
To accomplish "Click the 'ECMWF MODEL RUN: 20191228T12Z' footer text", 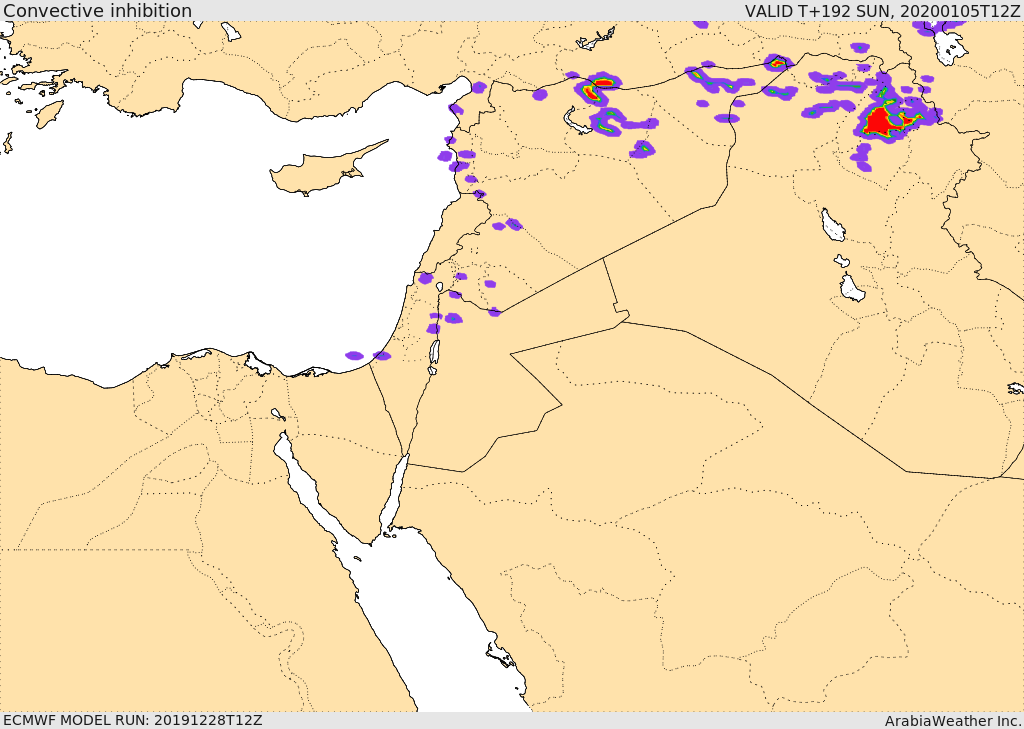I will coord(133,720).
